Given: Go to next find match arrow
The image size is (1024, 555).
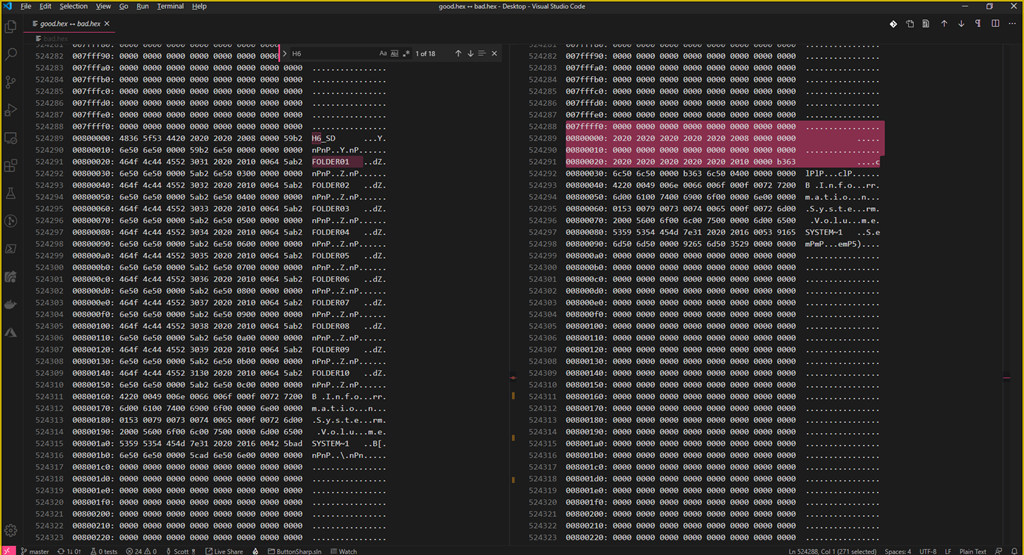Looking at the screenshot, I should [471, 53].
